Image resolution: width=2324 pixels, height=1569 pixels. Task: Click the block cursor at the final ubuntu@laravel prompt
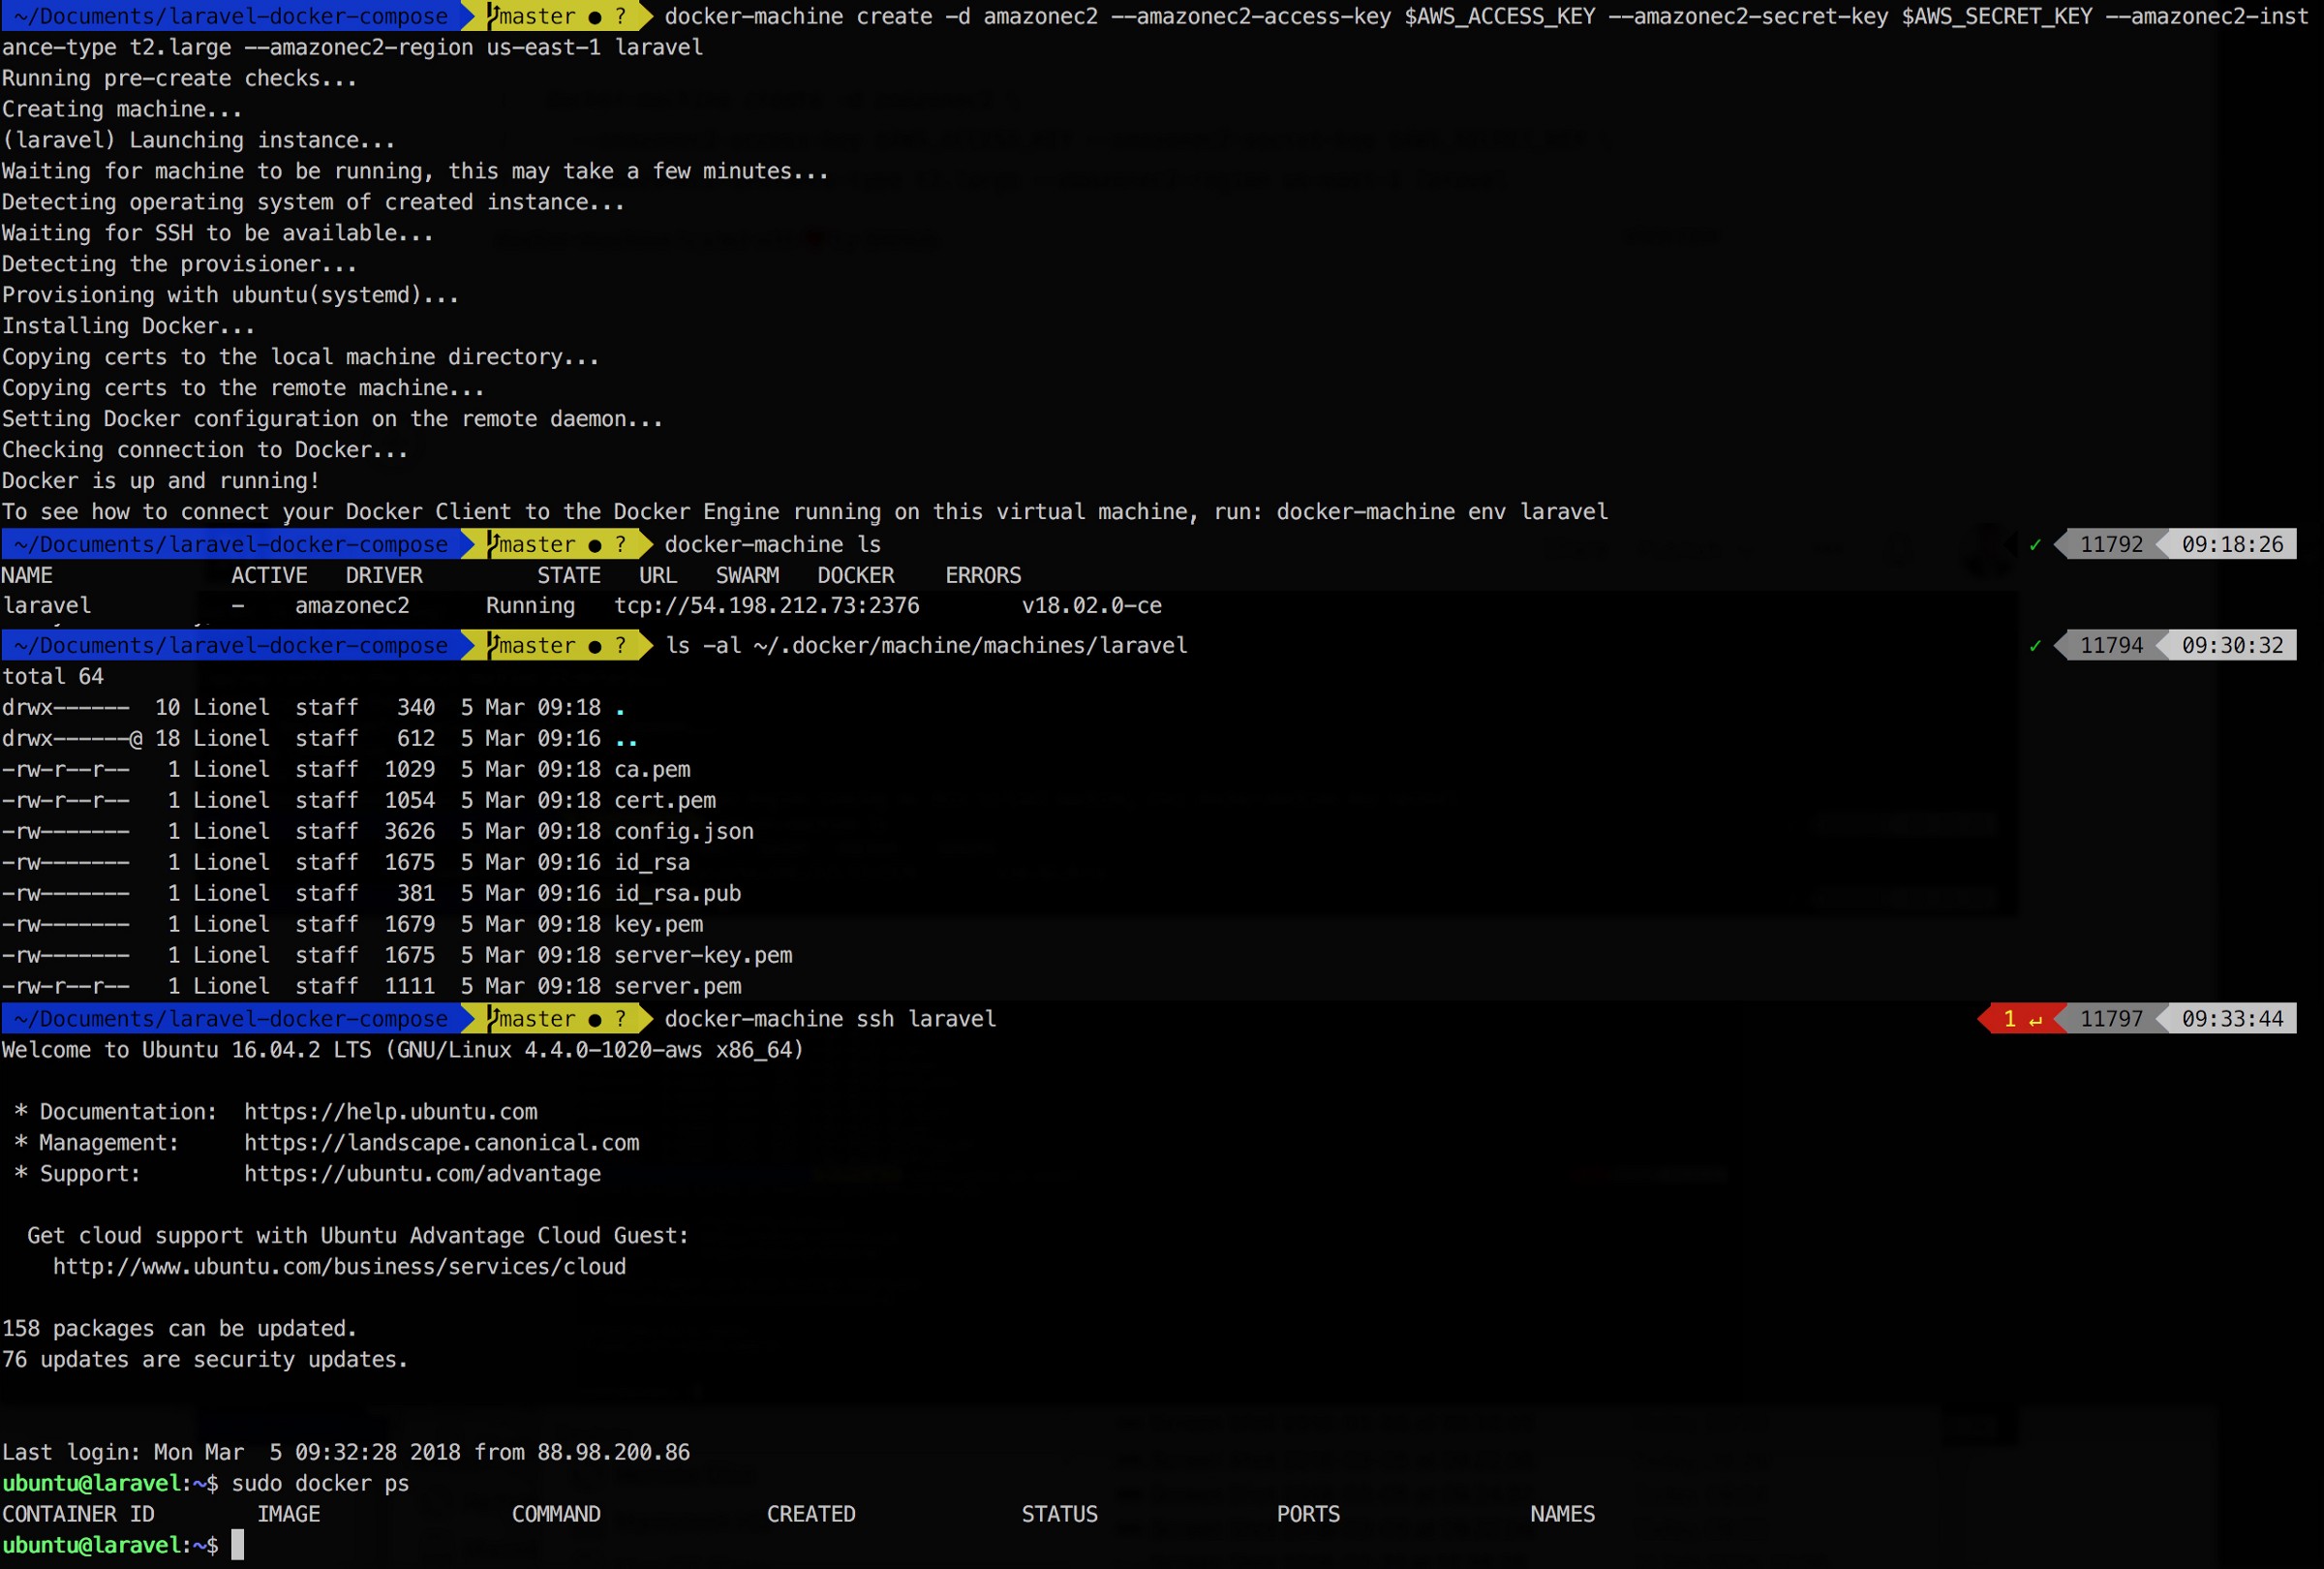click(x=237, y=1545)
